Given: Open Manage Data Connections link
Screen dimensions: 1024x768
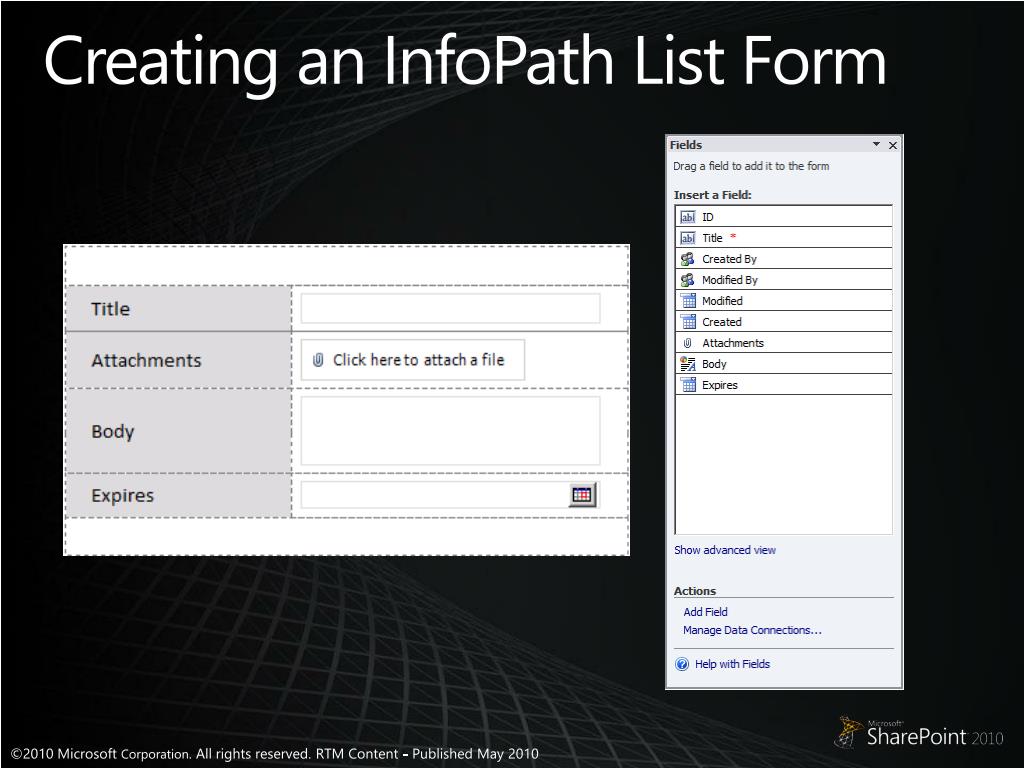Looking at the screenshot, I should click(x=752, y=630).
